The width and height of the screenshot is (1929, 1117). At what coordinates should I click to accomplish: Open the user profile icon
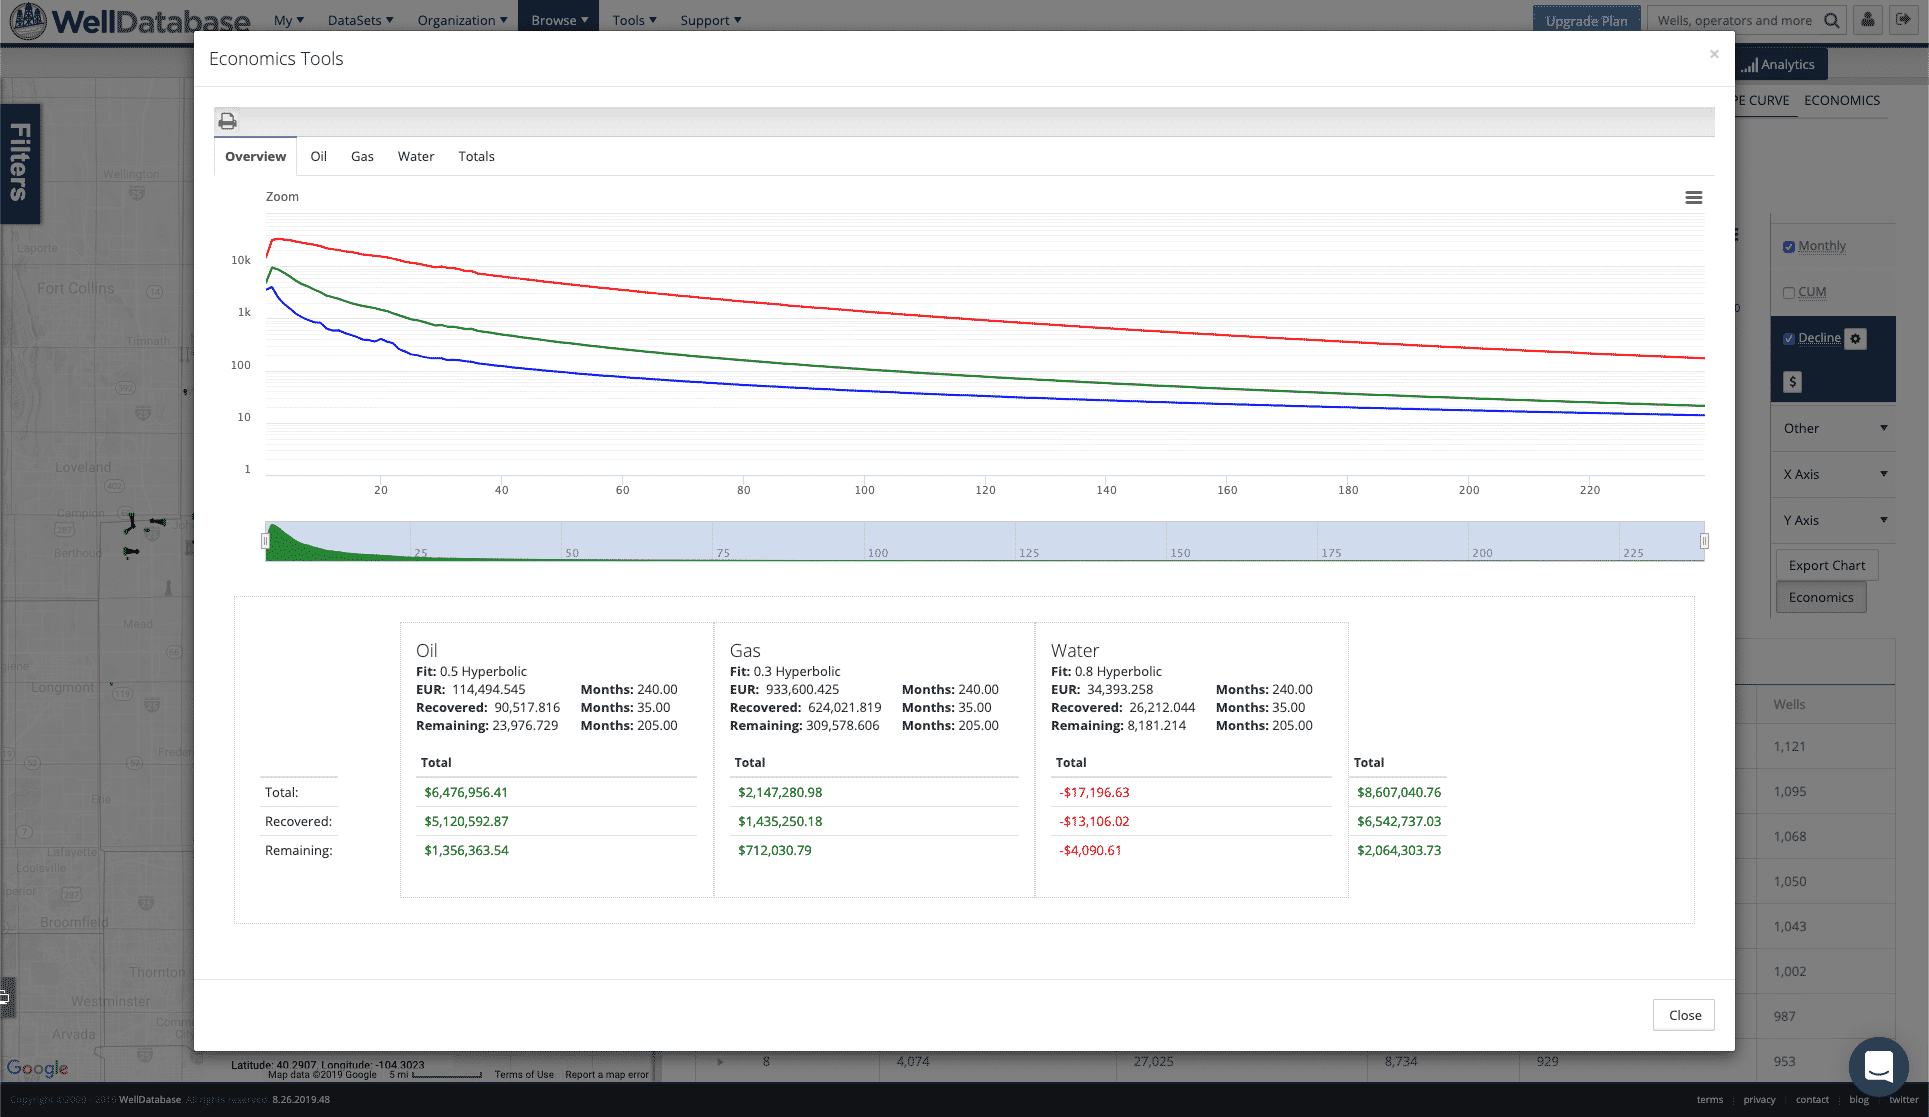(1867, 20)
